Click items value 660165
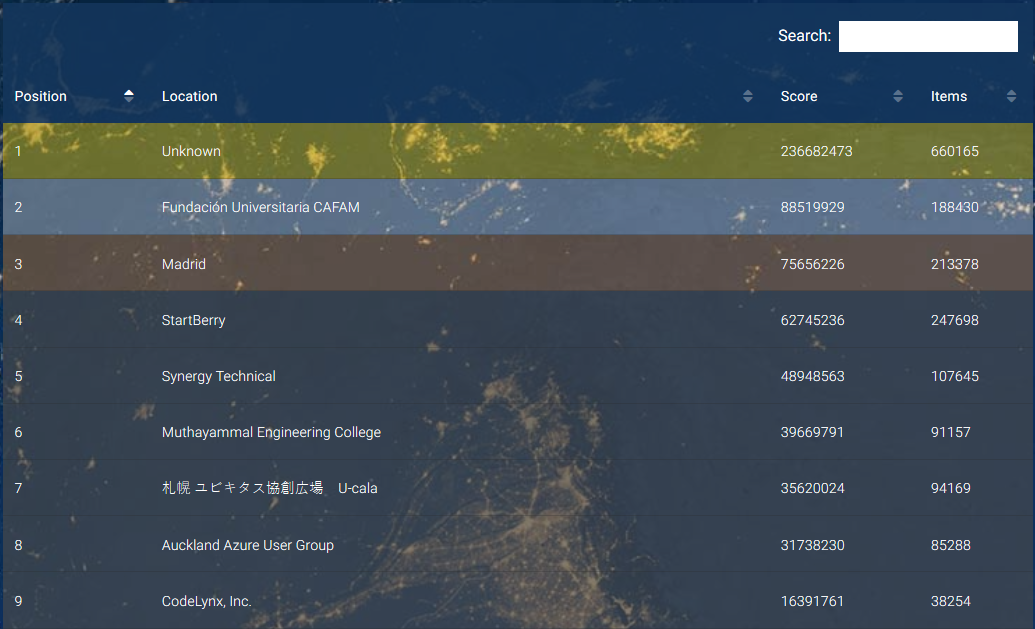This screenshot has height=629, width=1035. click(954, 151)
